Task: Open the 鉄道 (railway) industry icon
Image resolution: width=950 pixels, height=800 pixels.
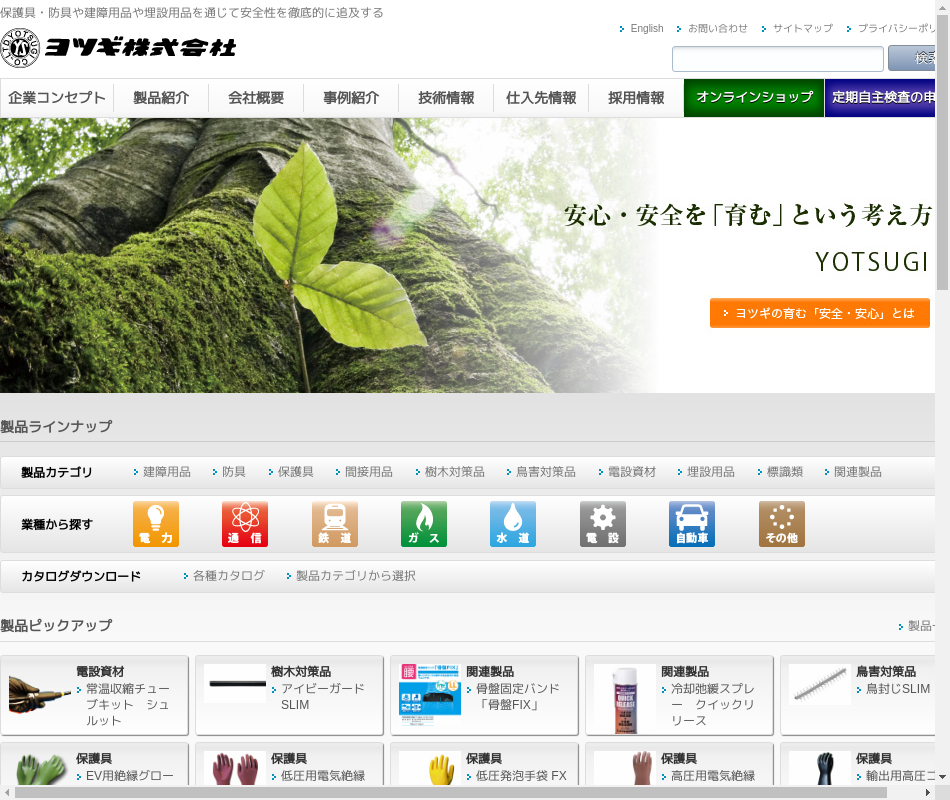Action: [334, 524]
